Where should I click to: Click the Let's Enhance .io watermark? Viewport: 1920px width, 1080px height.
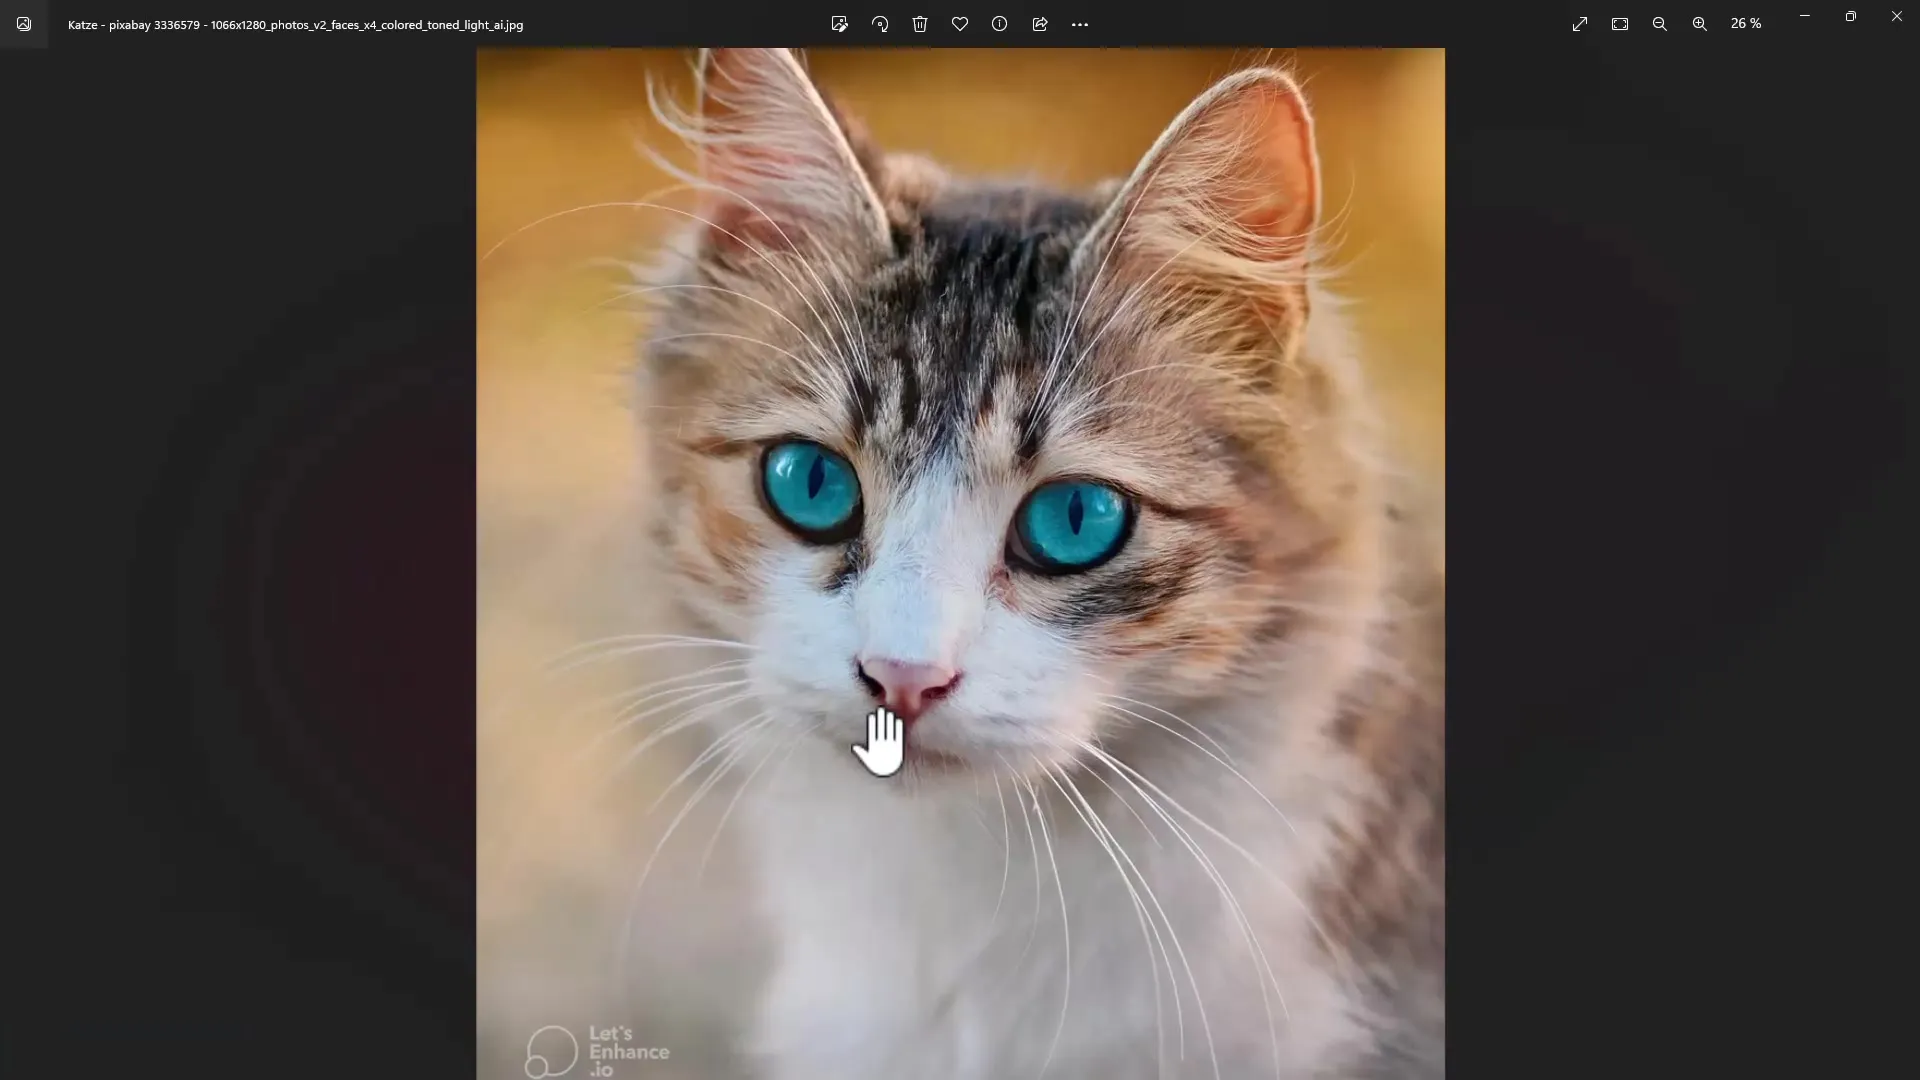pos(598,1051)
